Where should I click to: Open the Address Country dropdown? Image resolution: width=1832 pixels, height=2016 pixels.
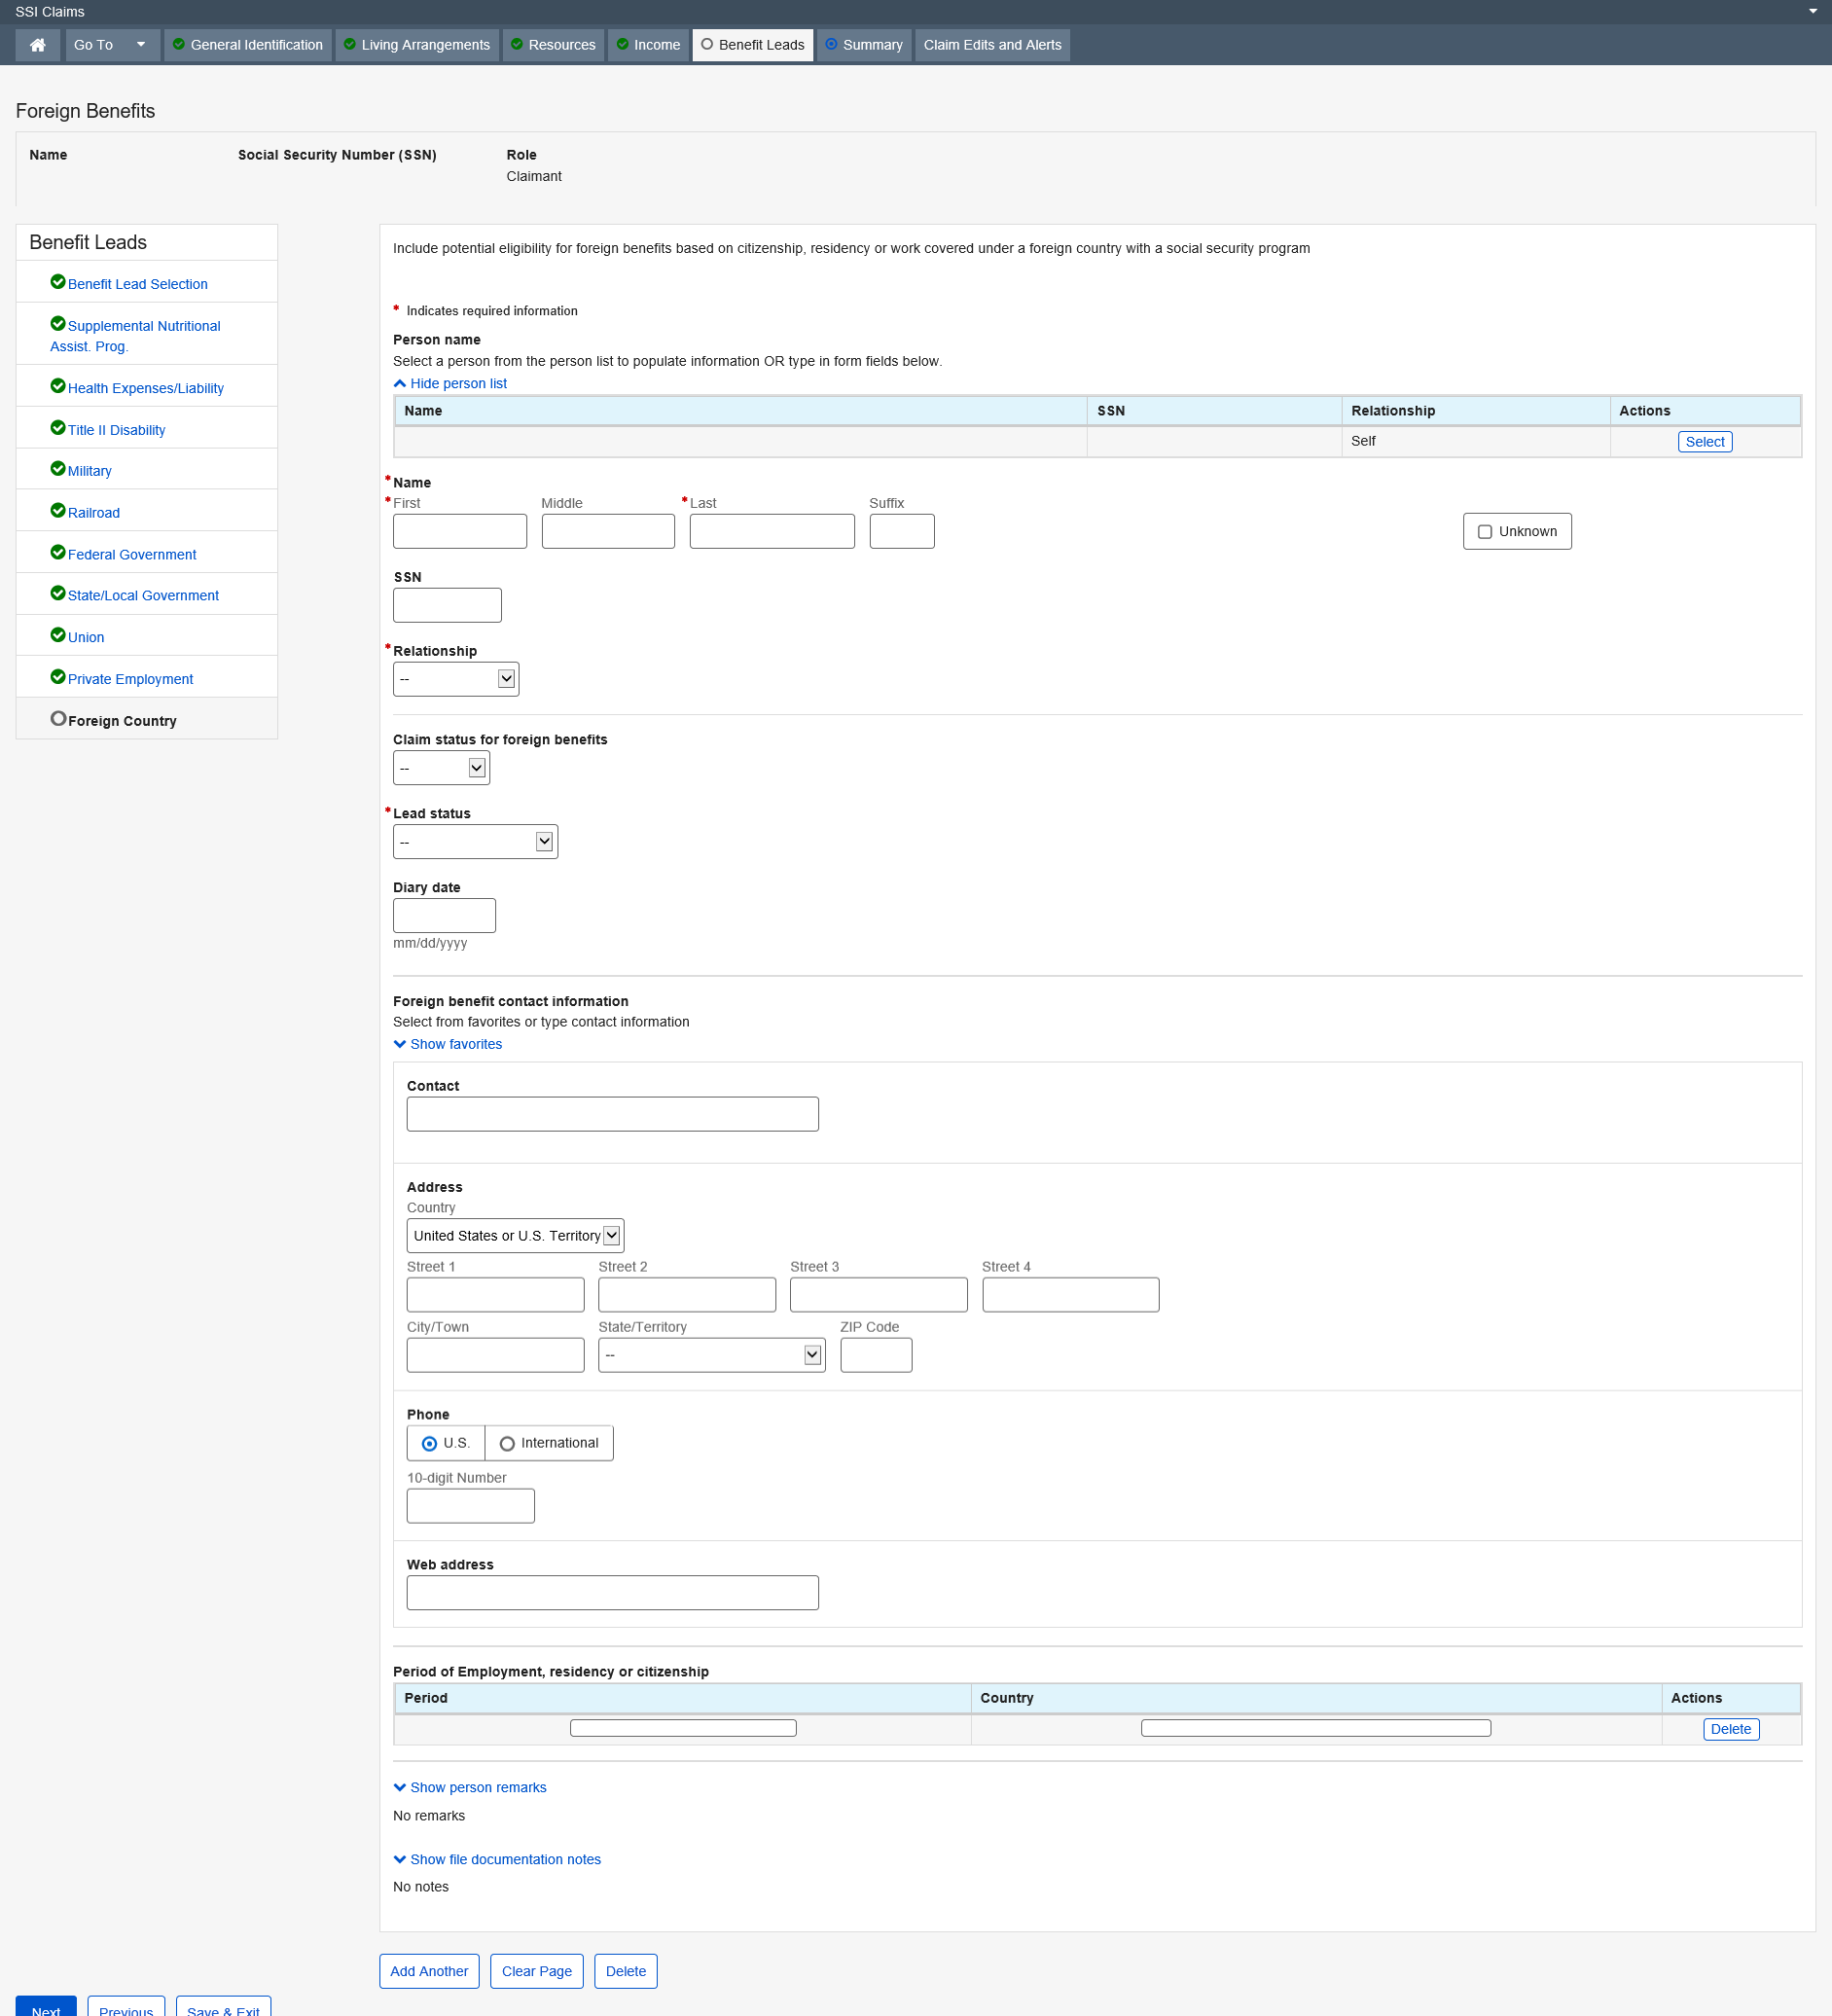coord(515,1236)
